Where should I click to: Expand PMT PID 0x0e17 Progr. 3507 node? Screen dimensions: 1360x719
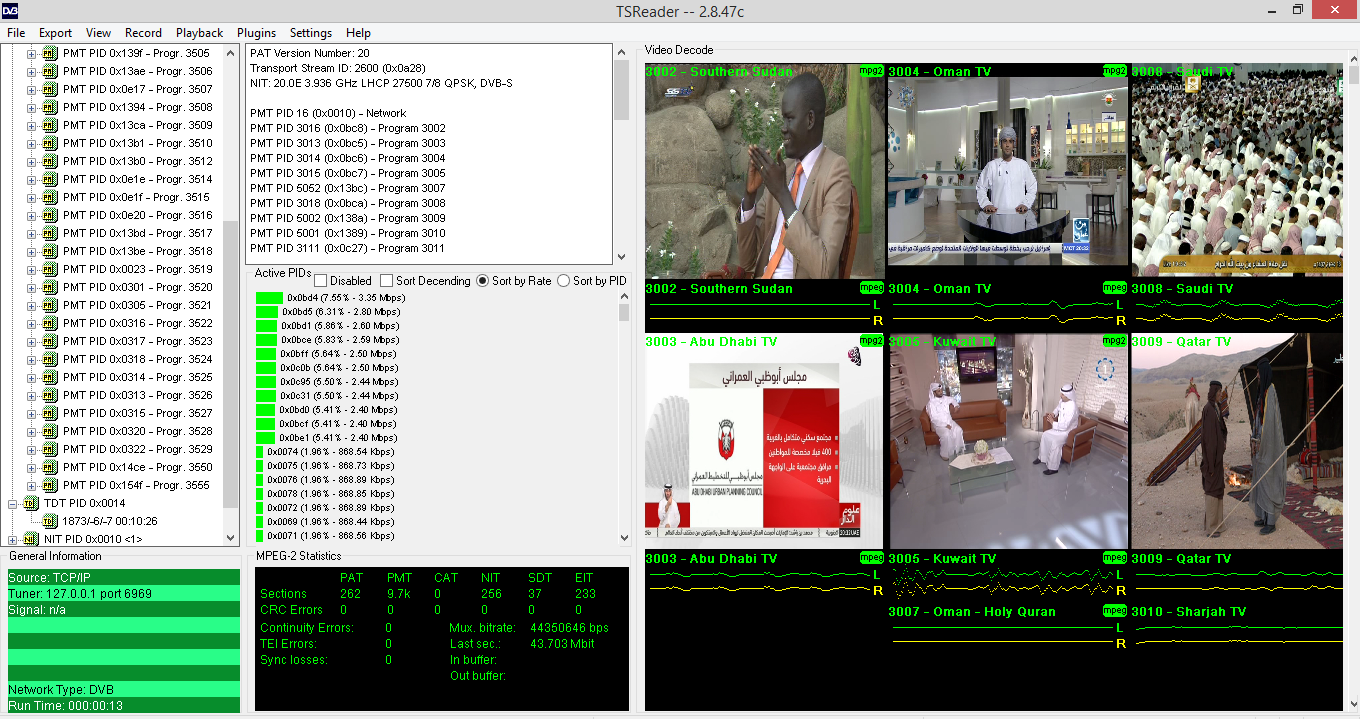(31, 90)
